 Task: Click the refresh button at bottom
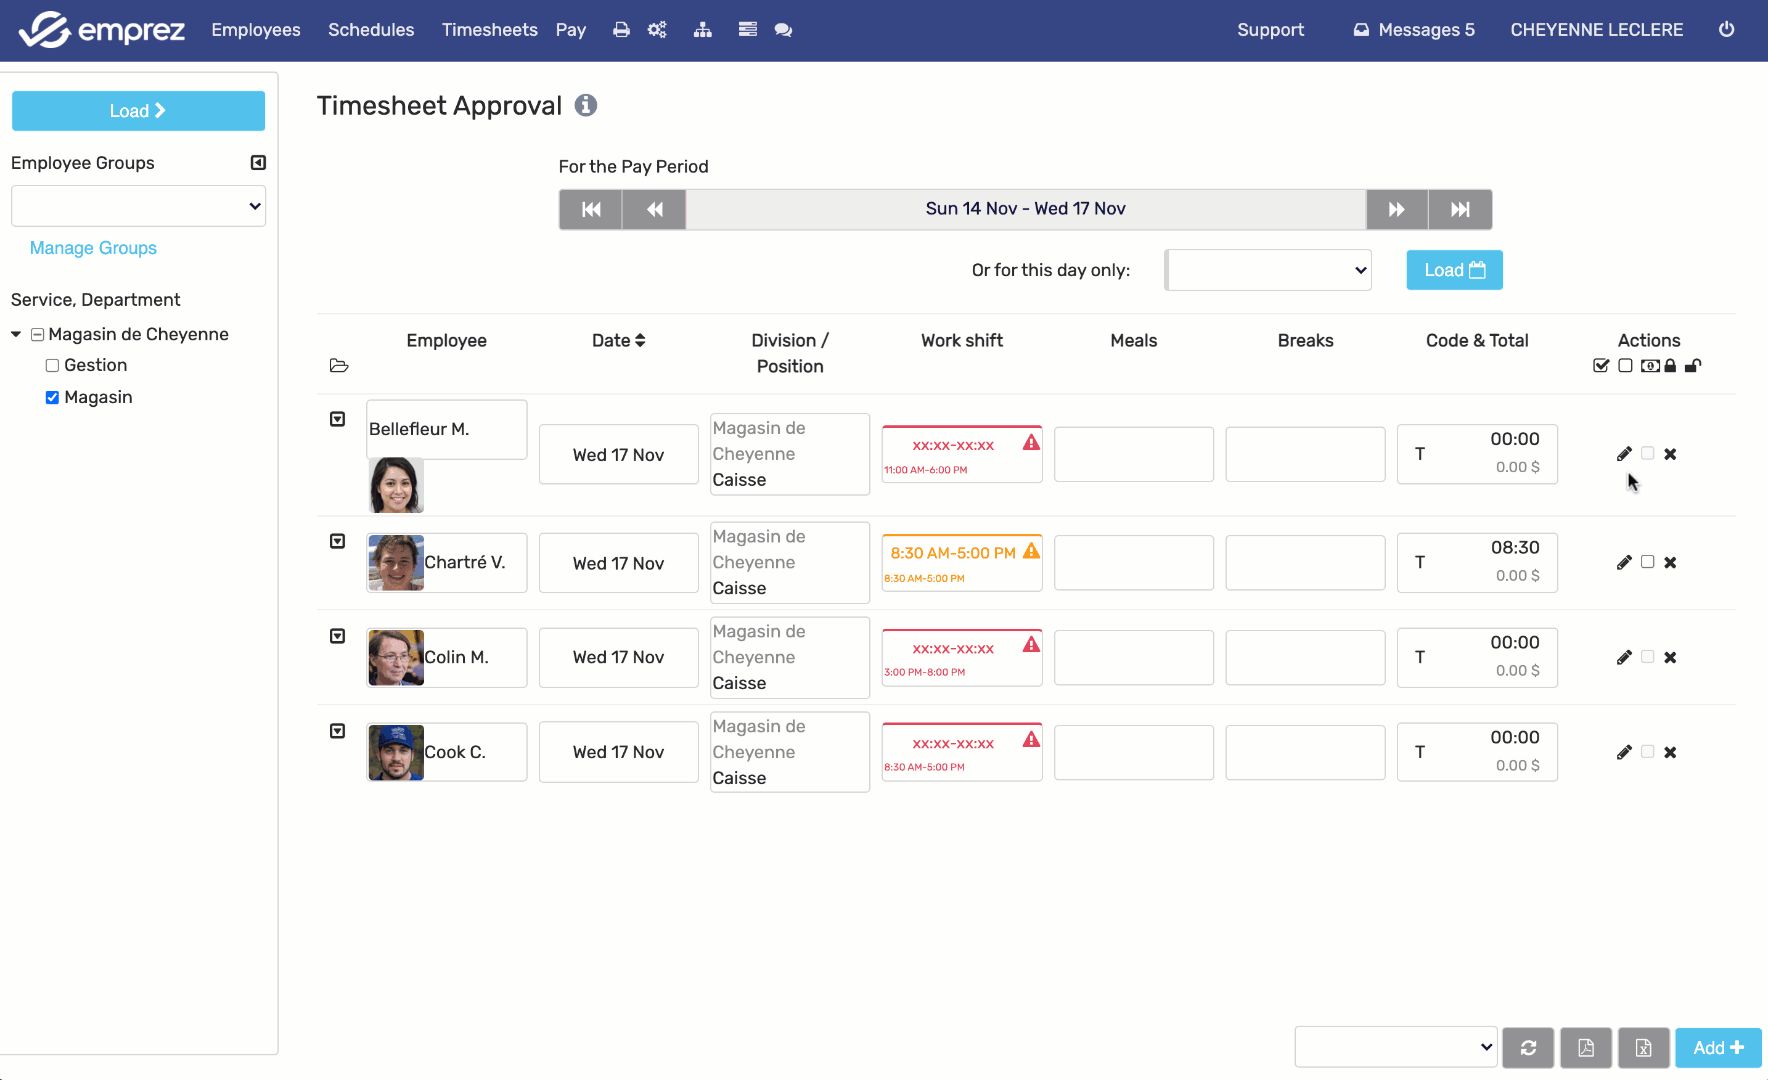1528,1048
